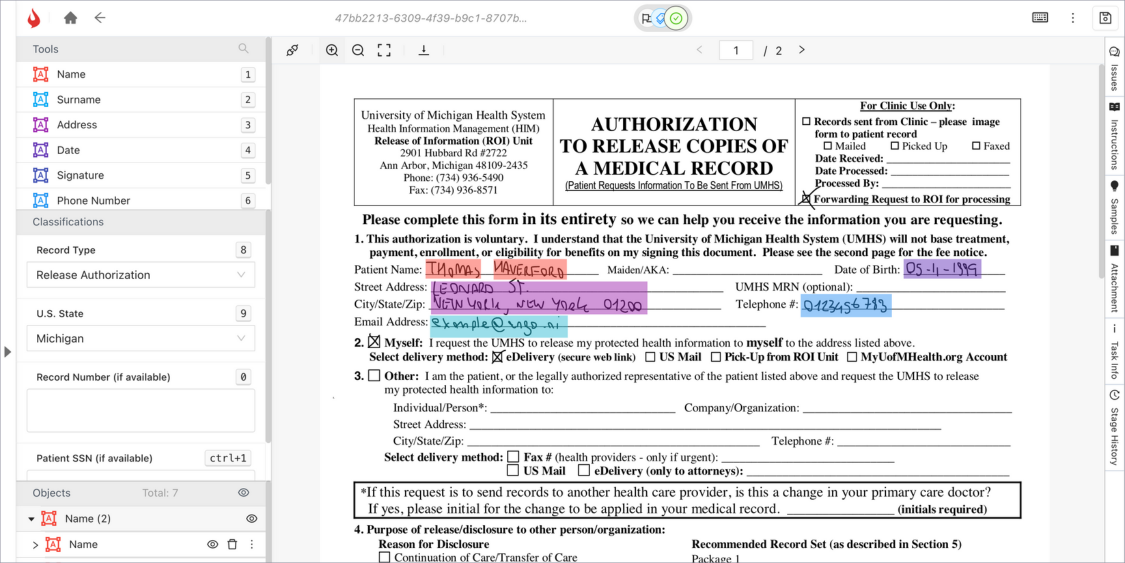Click the green checkmark status icon

[x=676, y=19]
